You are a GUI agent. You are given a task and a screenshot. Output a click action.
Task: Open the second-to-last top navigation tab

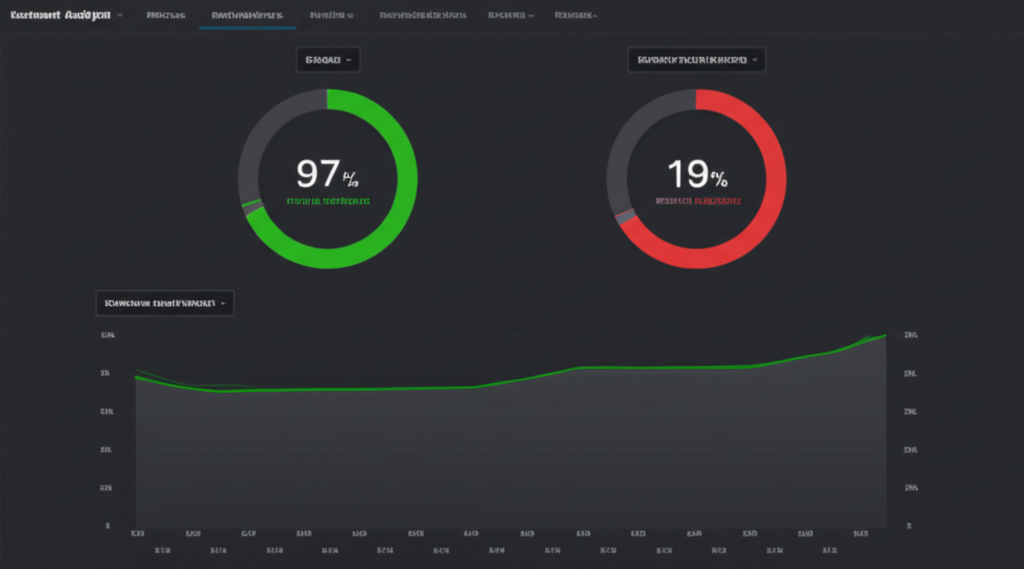tap(510, 15)
